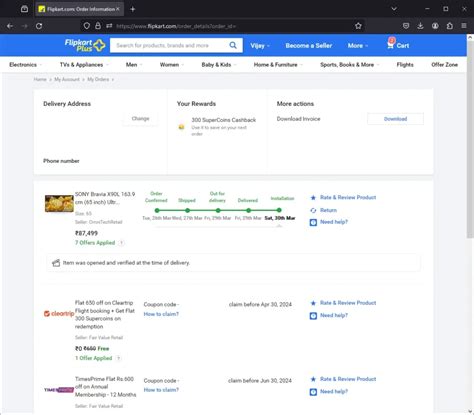Open Rate & Review Product for Sony
This screenshot has width=474, height=415.
pos(348,197)
